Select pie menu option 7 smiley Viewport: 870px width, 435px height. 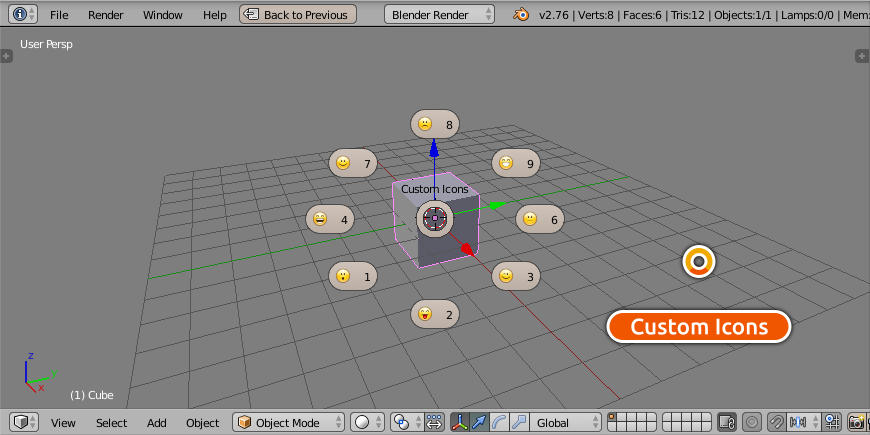353,163
